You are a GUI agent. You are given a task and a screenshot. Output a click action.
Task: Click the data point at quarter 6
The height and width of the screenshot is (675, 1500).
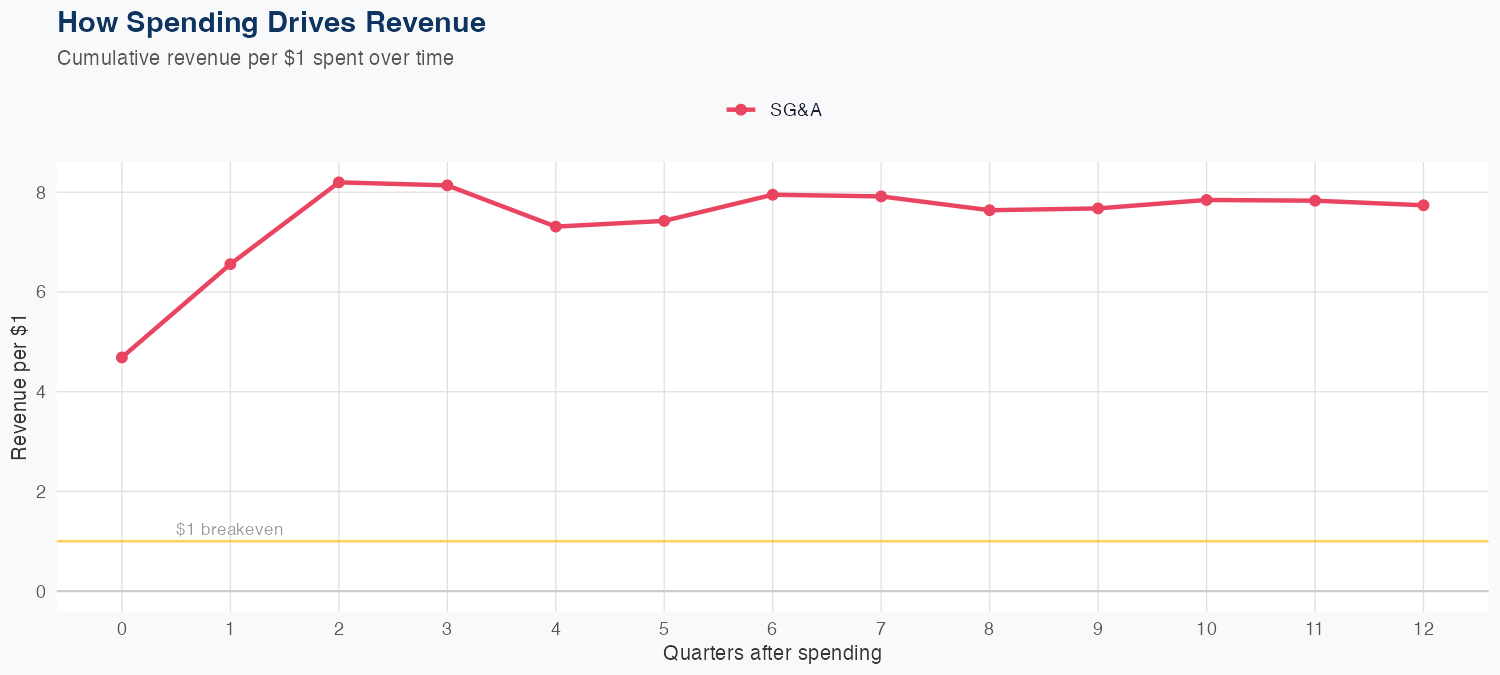click(772, 194)
